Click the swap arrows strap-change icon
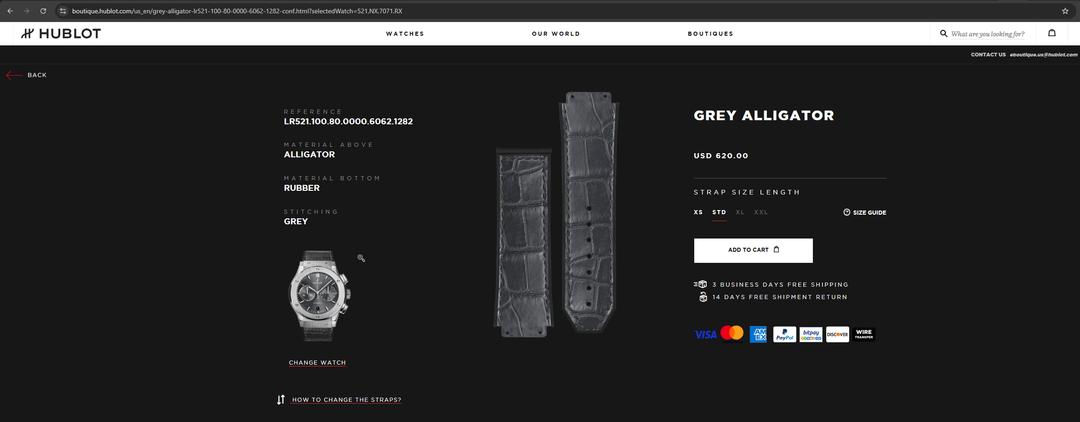1080x422 pixels. pos(280,399)
